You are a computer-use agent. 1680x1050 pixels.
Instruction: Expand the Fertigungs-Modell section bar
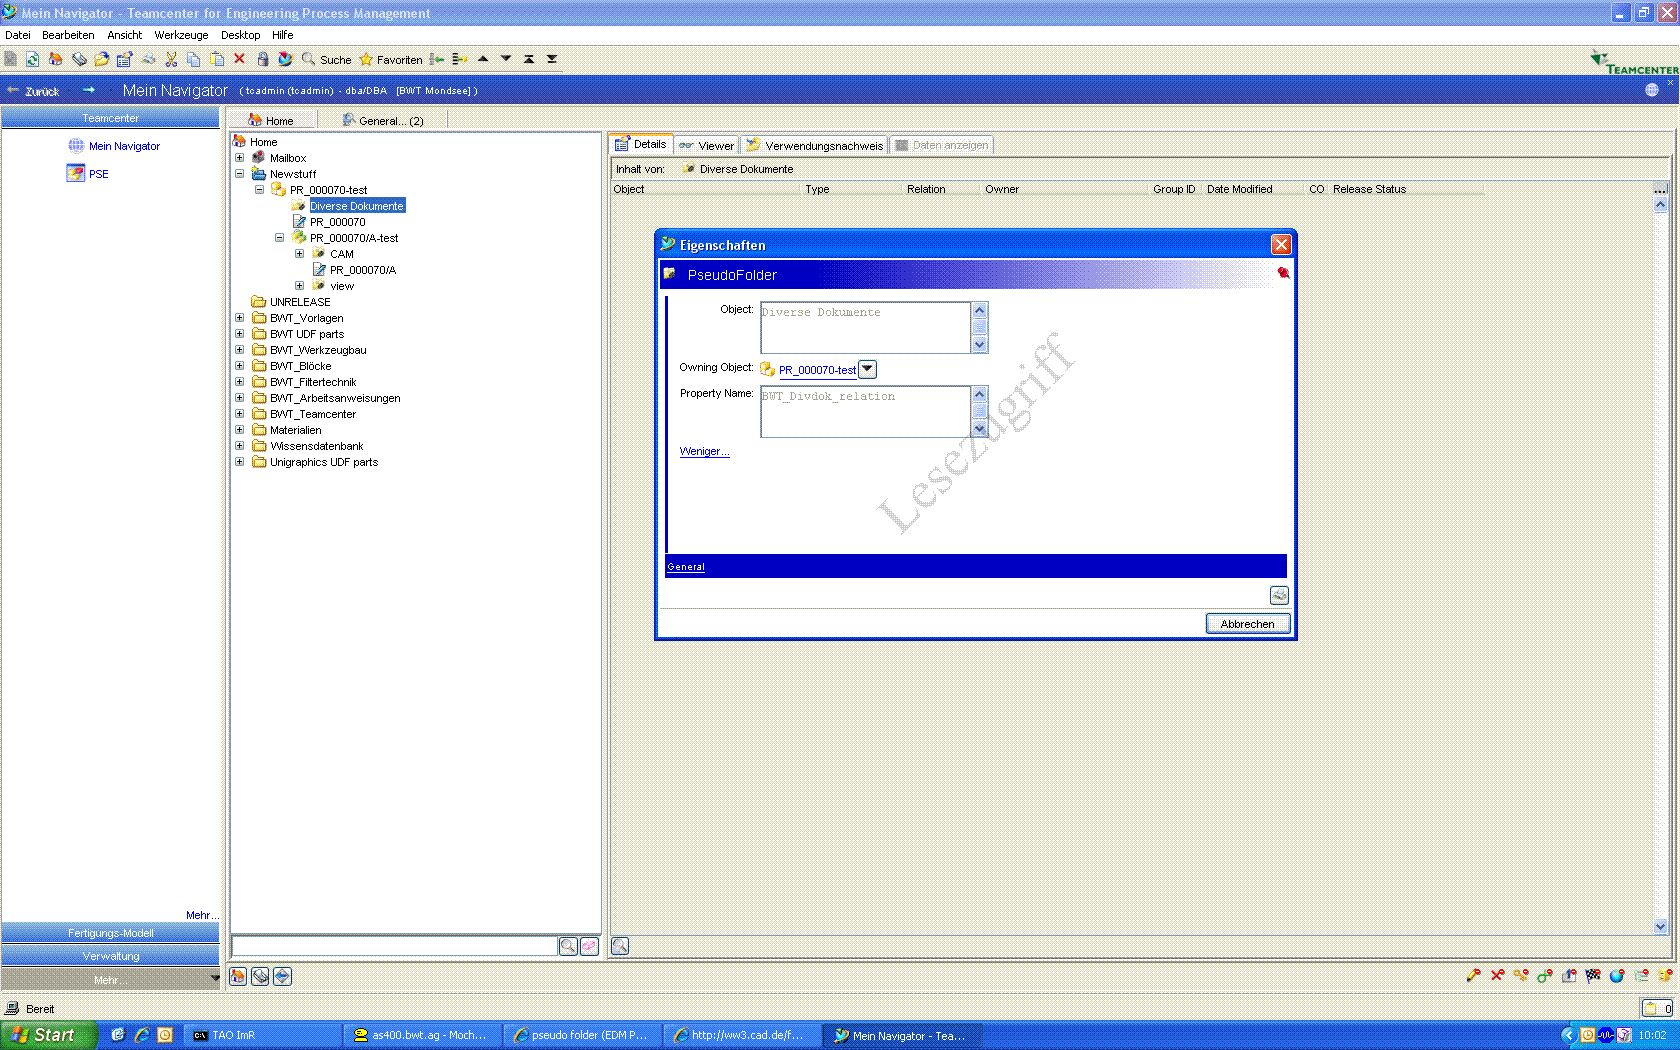pos(110,933)
